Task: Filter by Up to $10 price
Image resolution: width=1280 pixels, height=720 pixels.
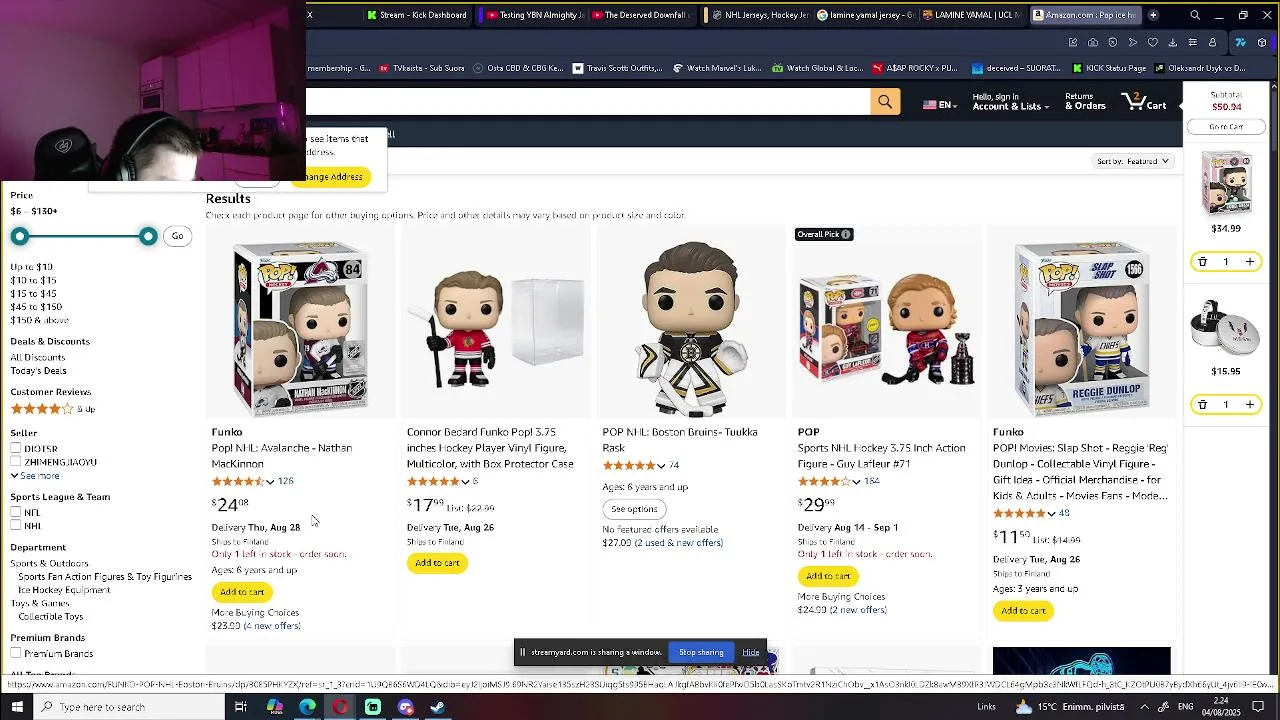Action: 32,268
